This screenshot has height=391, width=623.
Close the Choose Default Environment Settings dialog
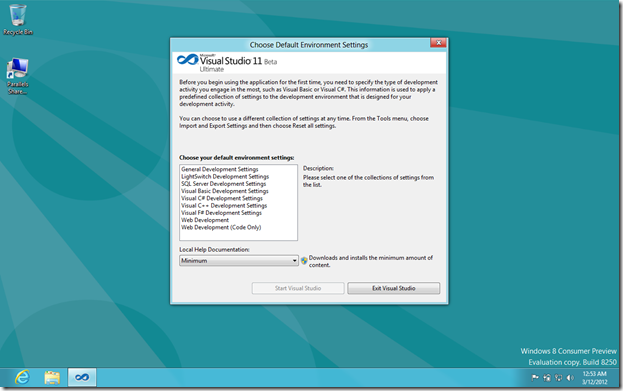[x=438, y=43]
